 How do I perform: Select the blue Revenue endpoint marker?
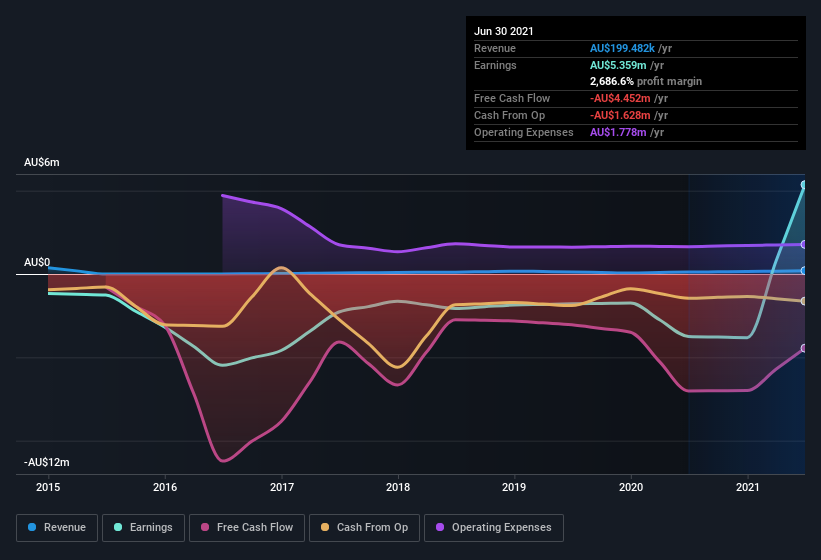pos(804,271)
